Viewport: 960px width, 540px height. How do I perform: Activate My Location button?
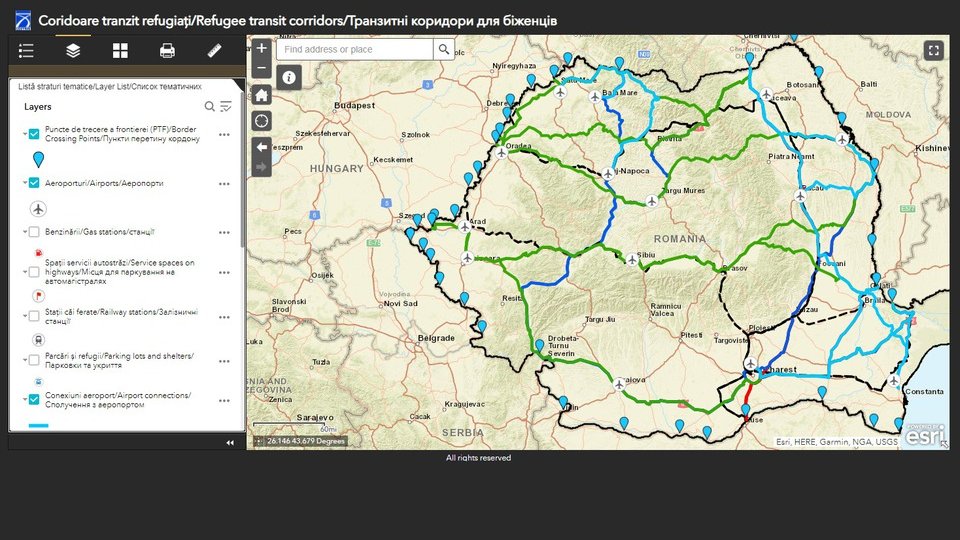(261, 121)
